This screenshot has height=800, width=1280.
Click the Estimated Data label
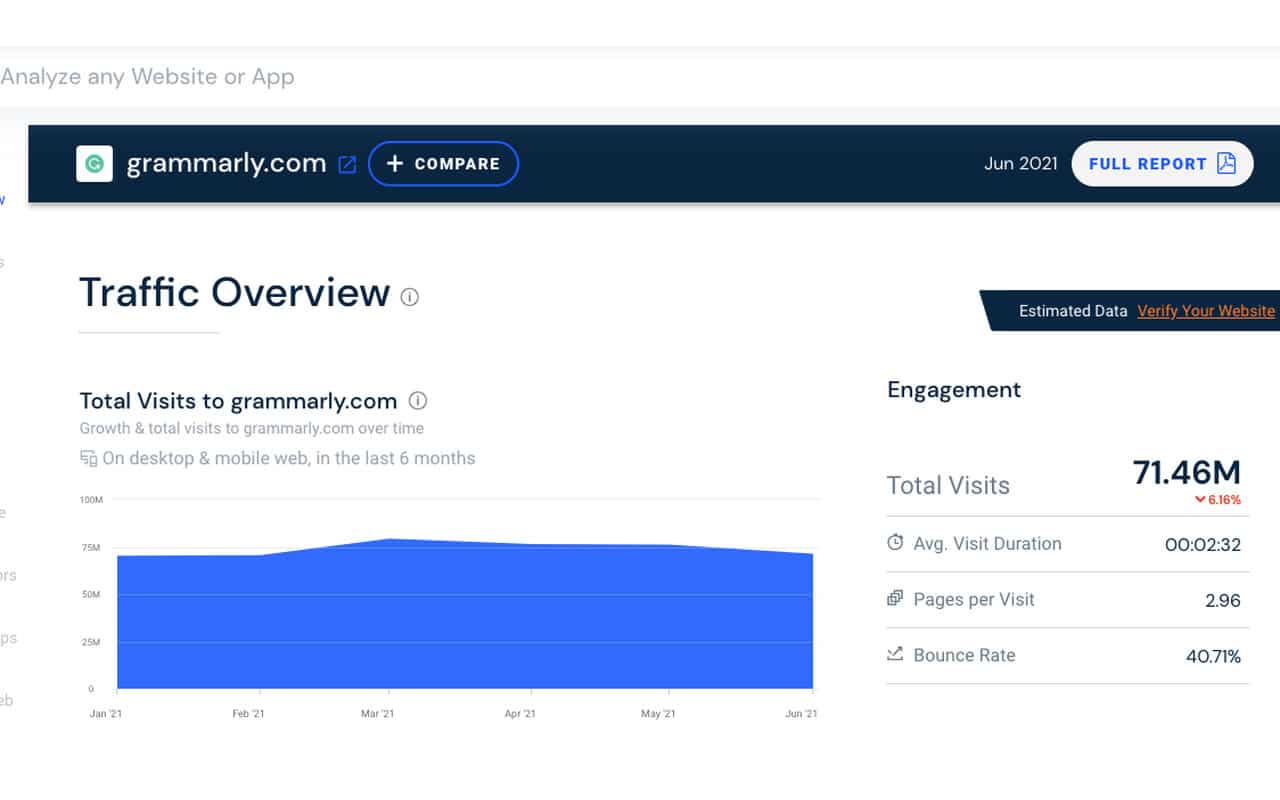pos(1073,311)
